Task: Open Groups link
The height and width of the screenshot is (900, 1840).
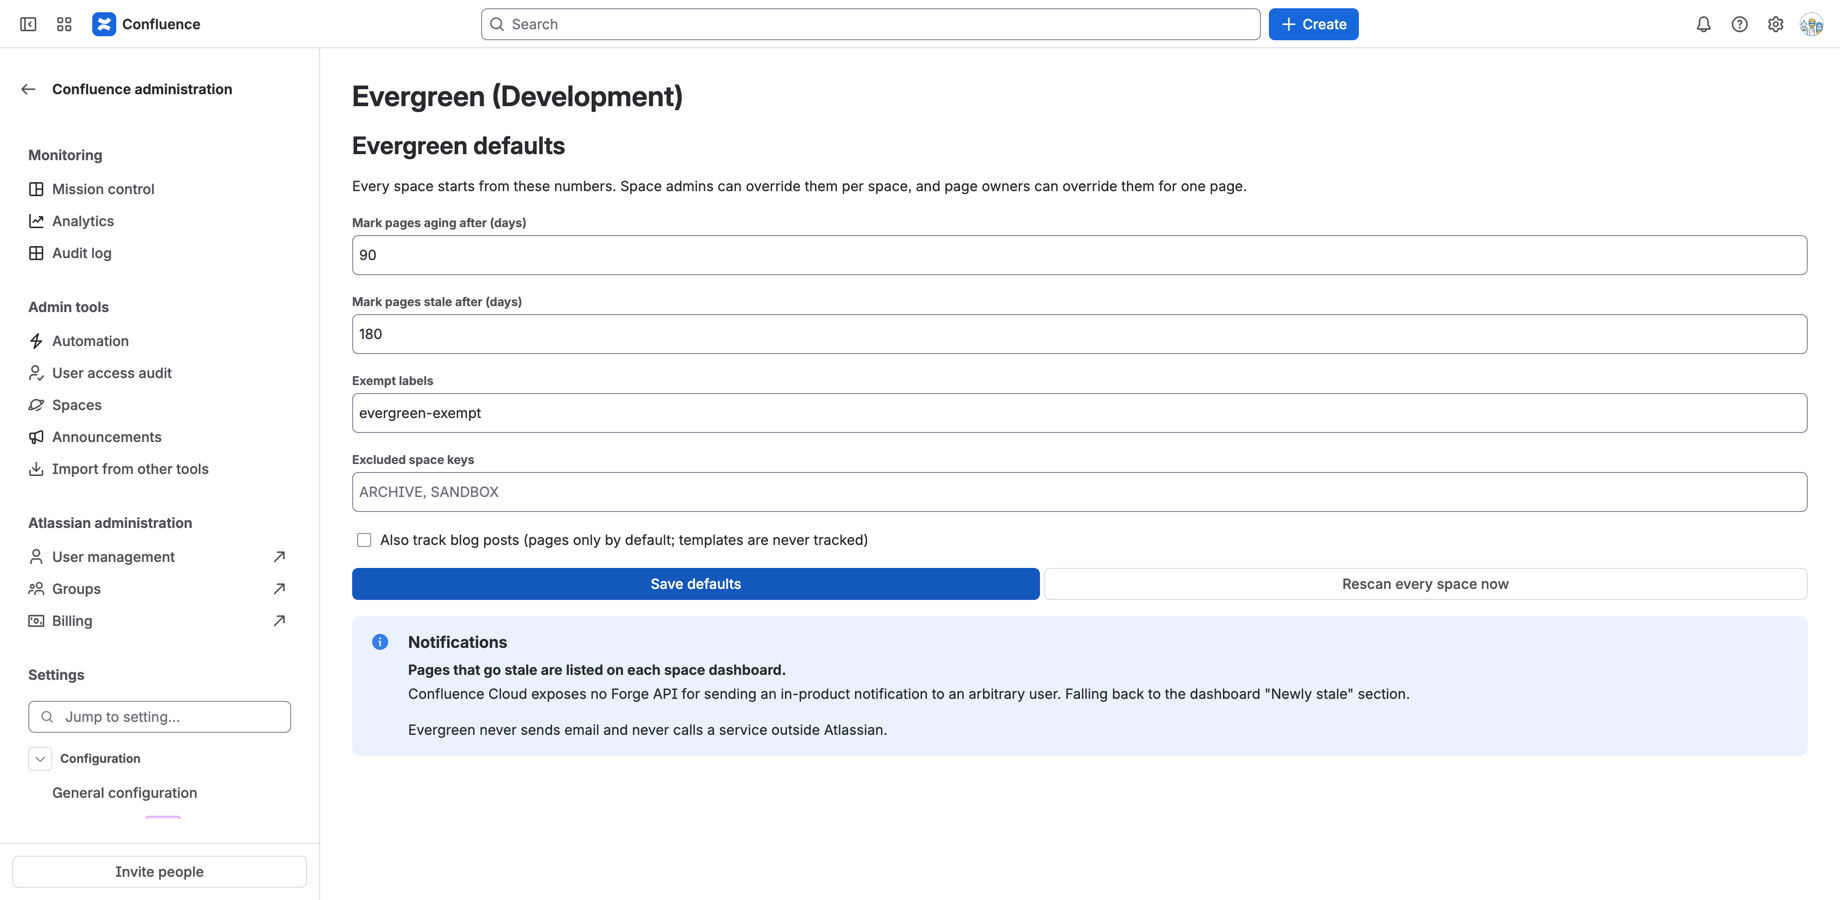Action: (x=76, y=589)
